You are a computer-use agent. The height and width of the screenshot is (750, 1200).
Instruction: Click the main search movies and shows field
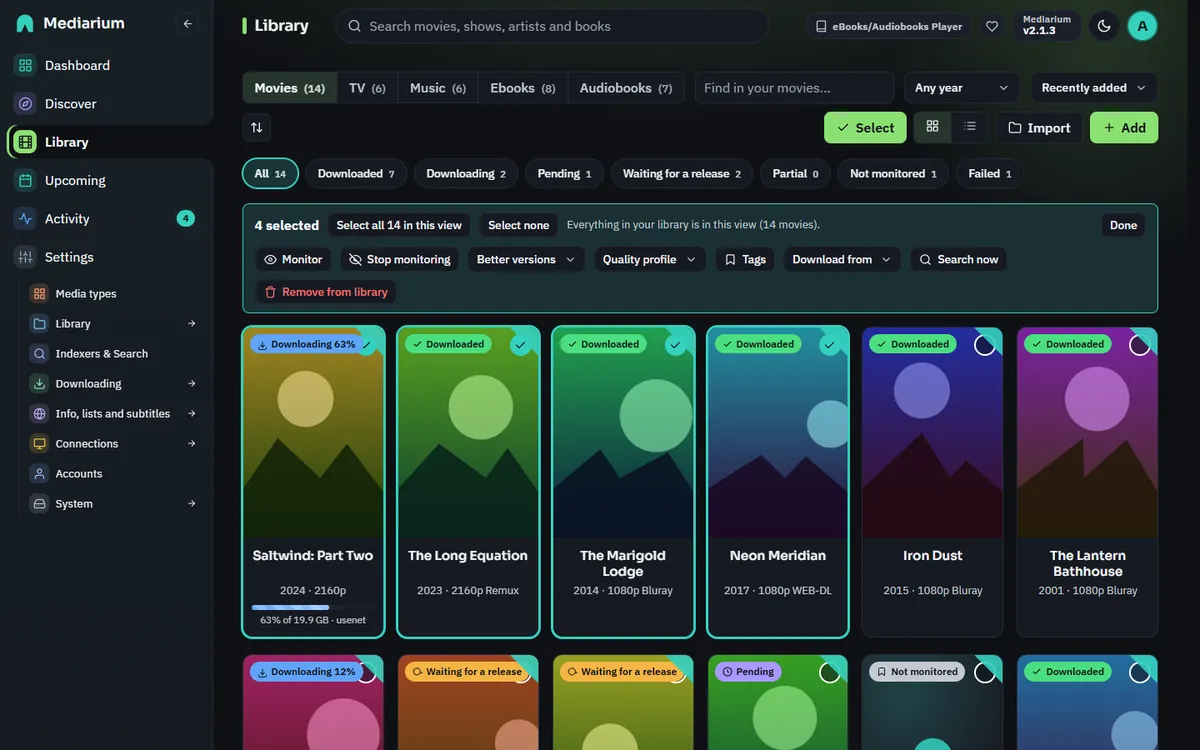[x=551, y=26]
